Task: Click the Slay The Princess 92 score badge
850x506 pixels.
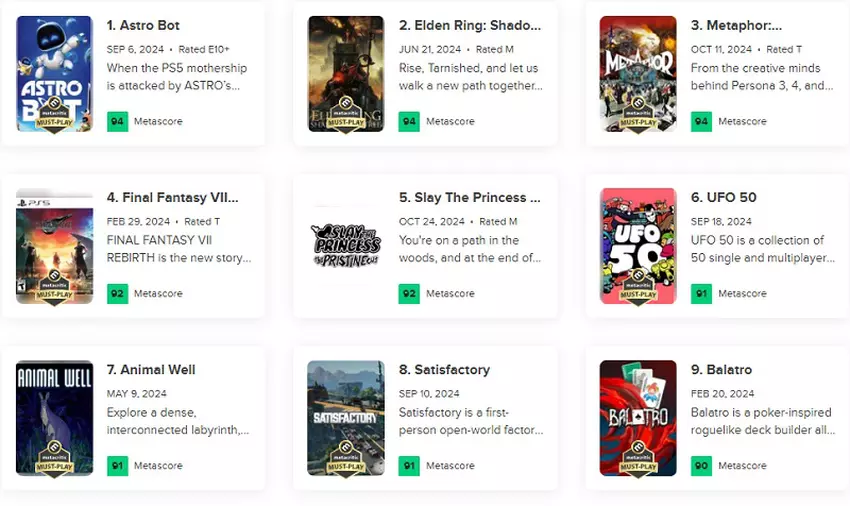Action: coord(409,293)
